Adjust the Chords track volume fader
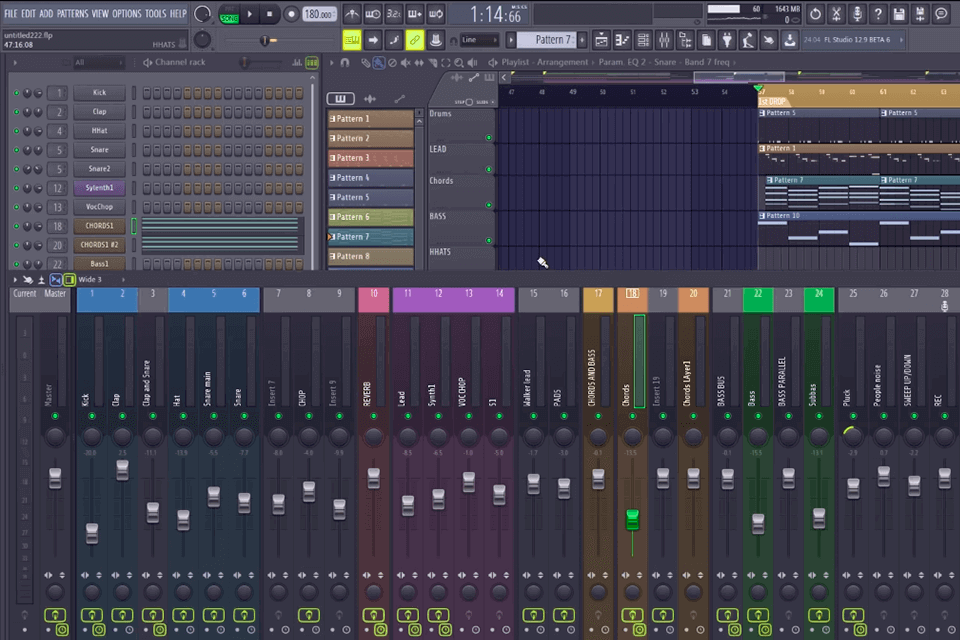Viewport: 960px width, 640px height. (x=631, y=517)
